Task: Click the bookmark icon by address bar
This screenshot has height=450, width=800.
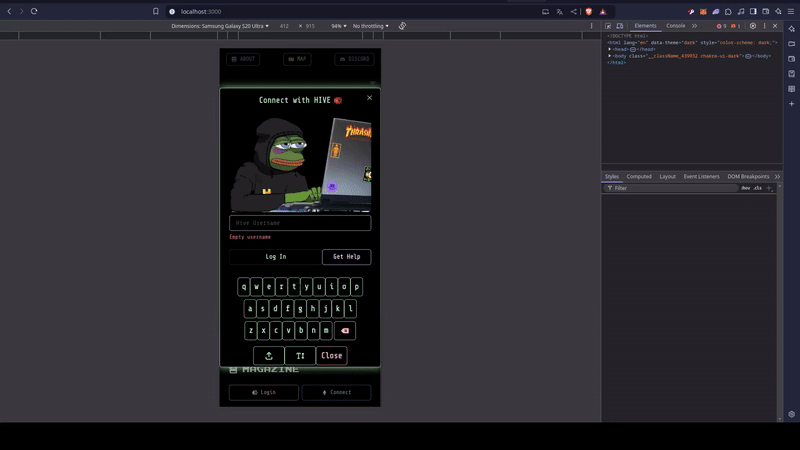Action: tap(156, 11)
